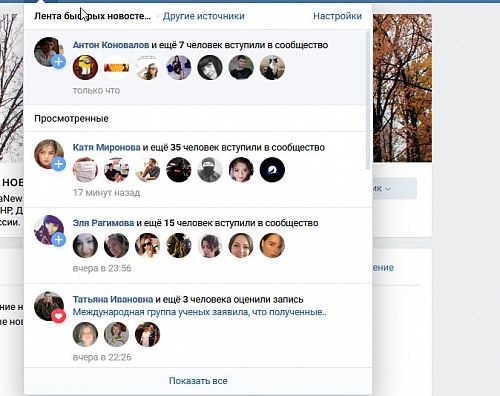Click Татьяна Ивановна's avatar with heart badge
Image resolution: width=500 pixels, height=396 pixels.
49,306
